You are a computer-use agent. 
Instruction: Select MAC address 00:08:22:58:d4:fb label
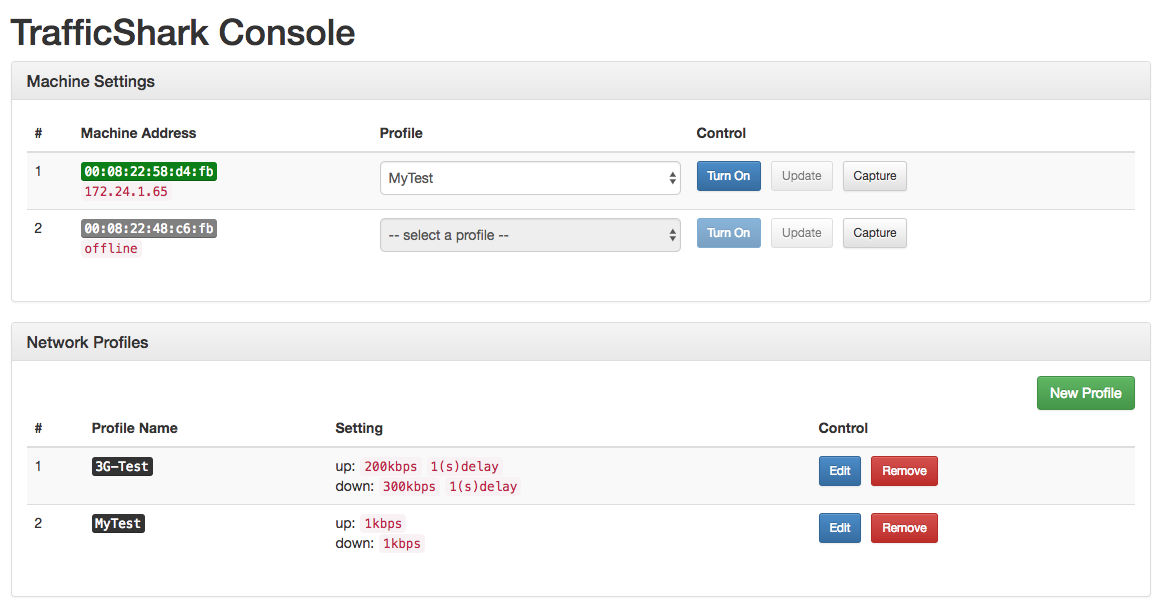(149, 172)
